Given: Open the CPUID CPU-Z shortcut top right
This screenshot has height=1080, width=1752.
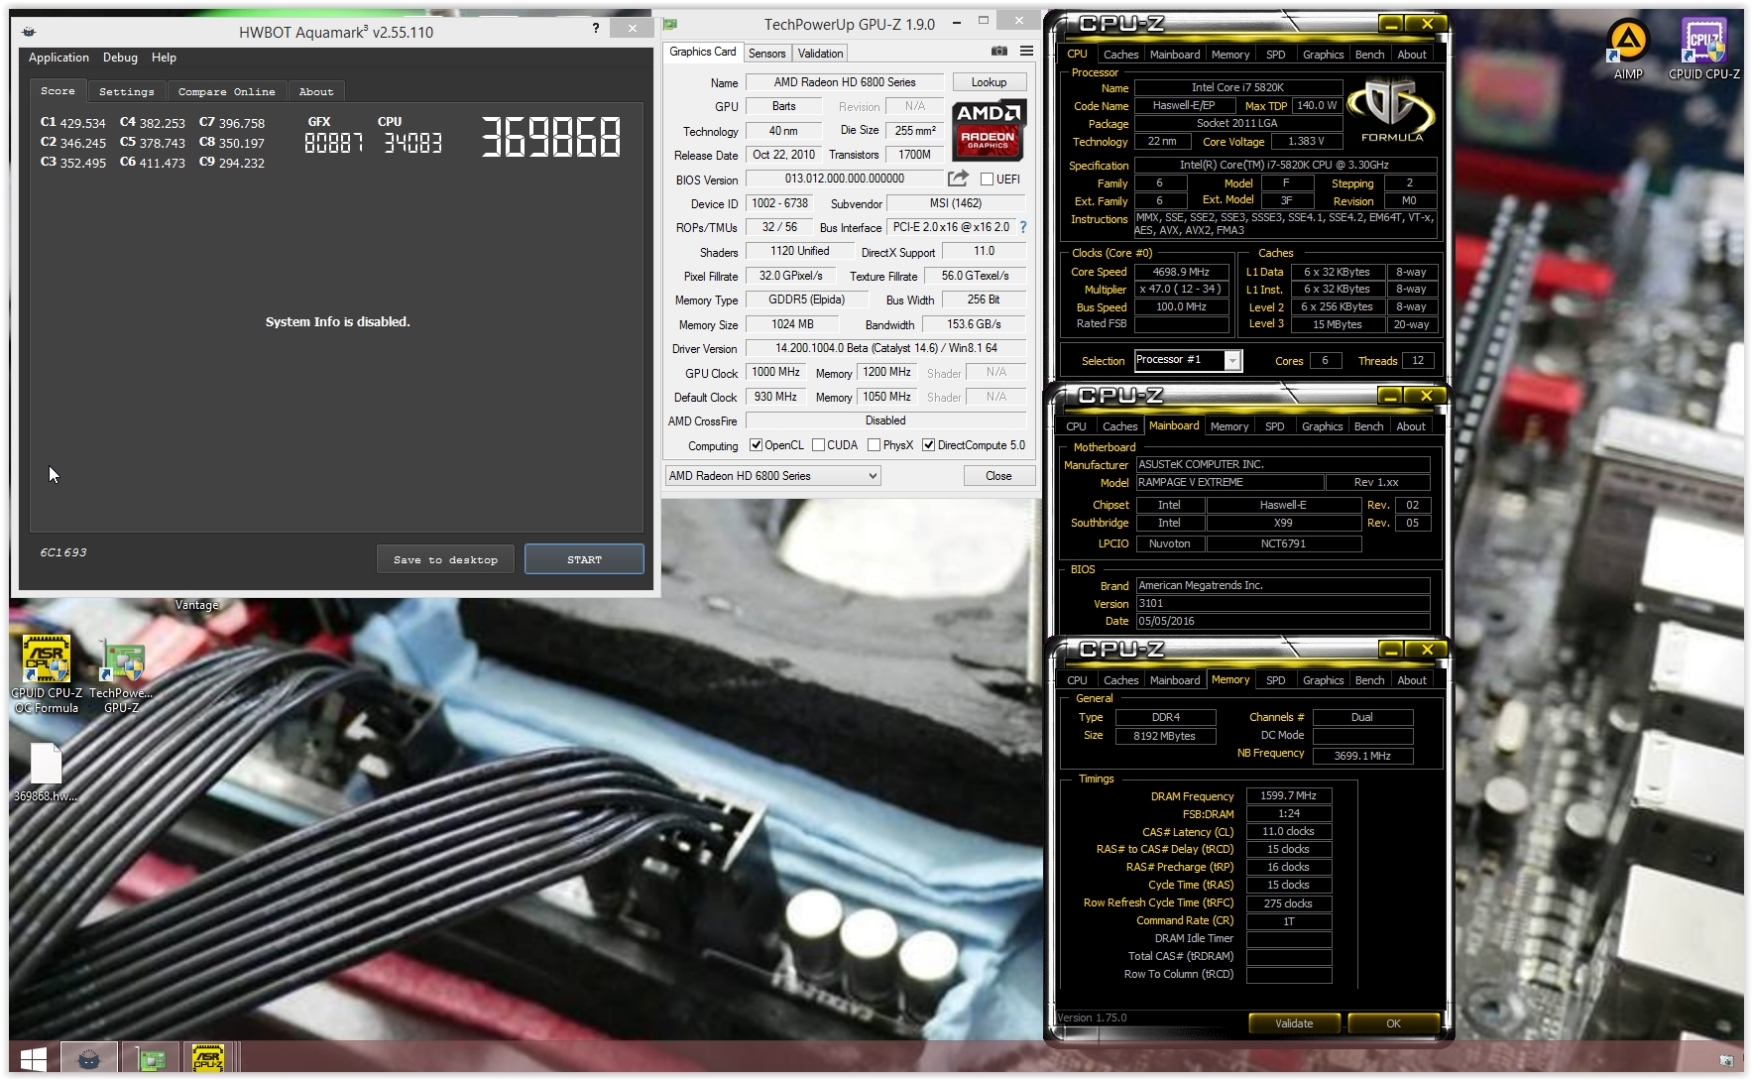Looking at the screenshot, I should point(1703,50).
